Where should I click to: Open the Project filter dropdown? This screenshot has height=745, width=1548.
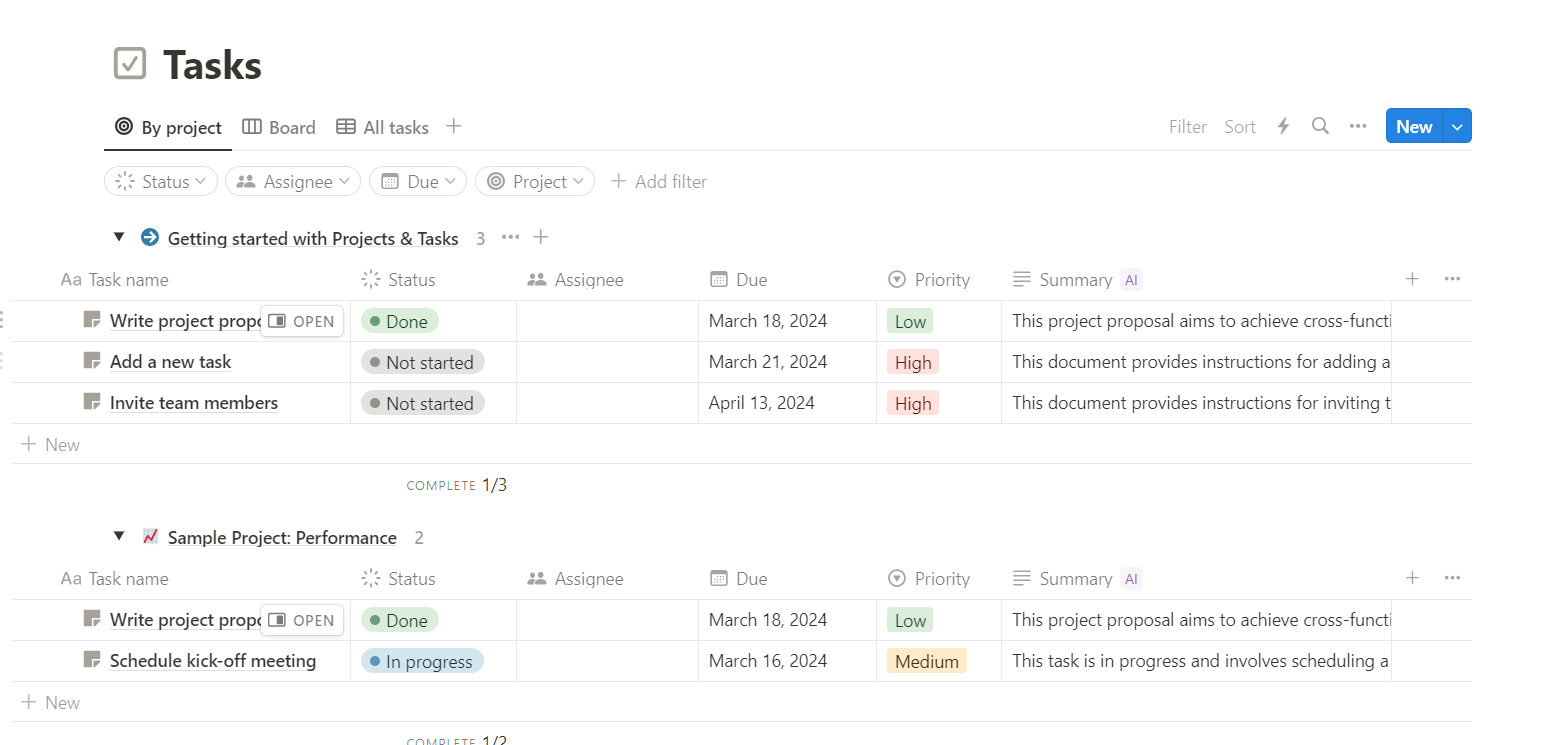pyautogui.click(x=535, y=181)
